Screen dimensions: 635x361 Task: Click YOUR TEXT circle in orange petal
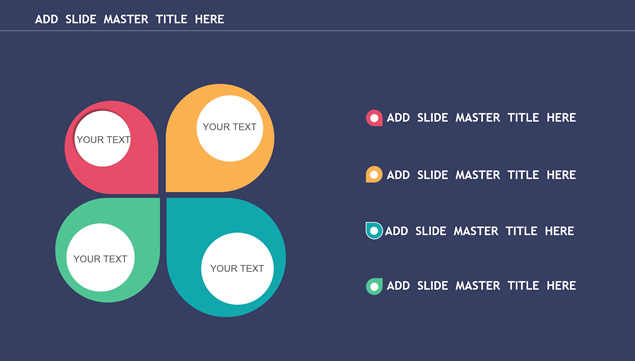(x=230, y=128)
